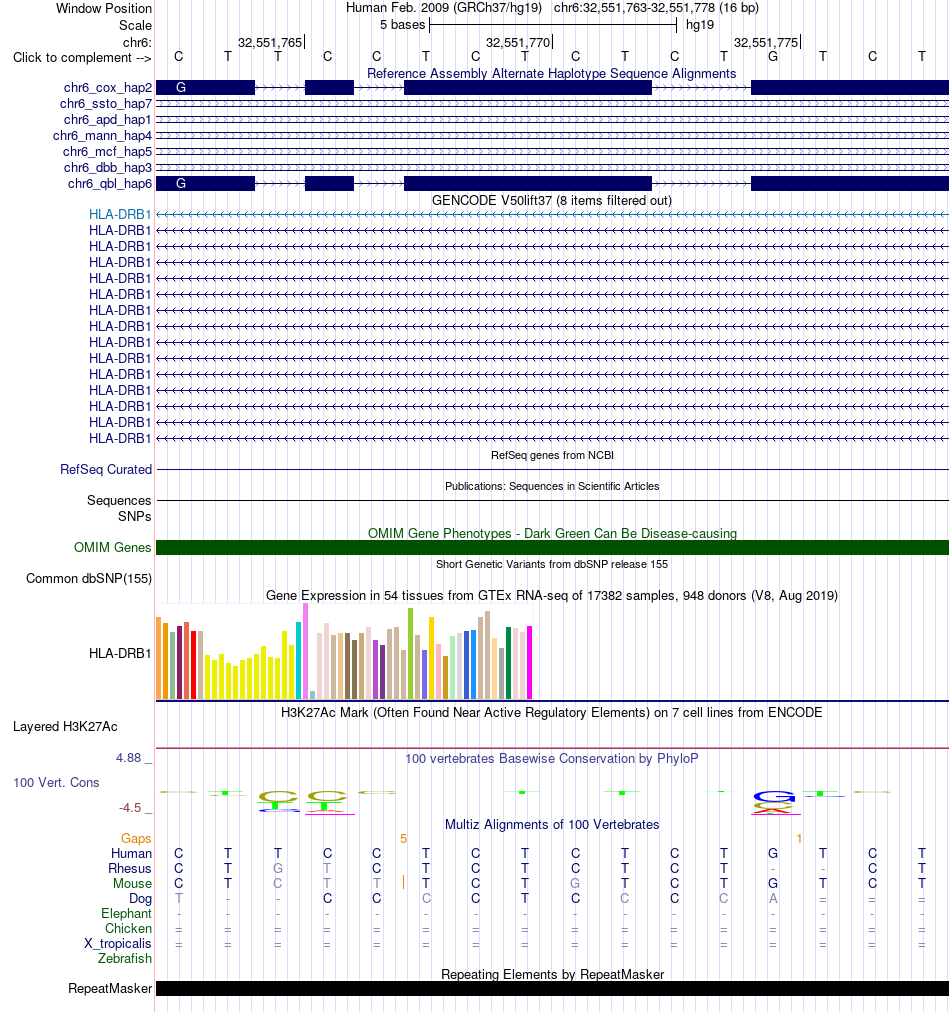
Task: Open the chr6_apd_hap1 haplotype label
Action: [108, 120]
